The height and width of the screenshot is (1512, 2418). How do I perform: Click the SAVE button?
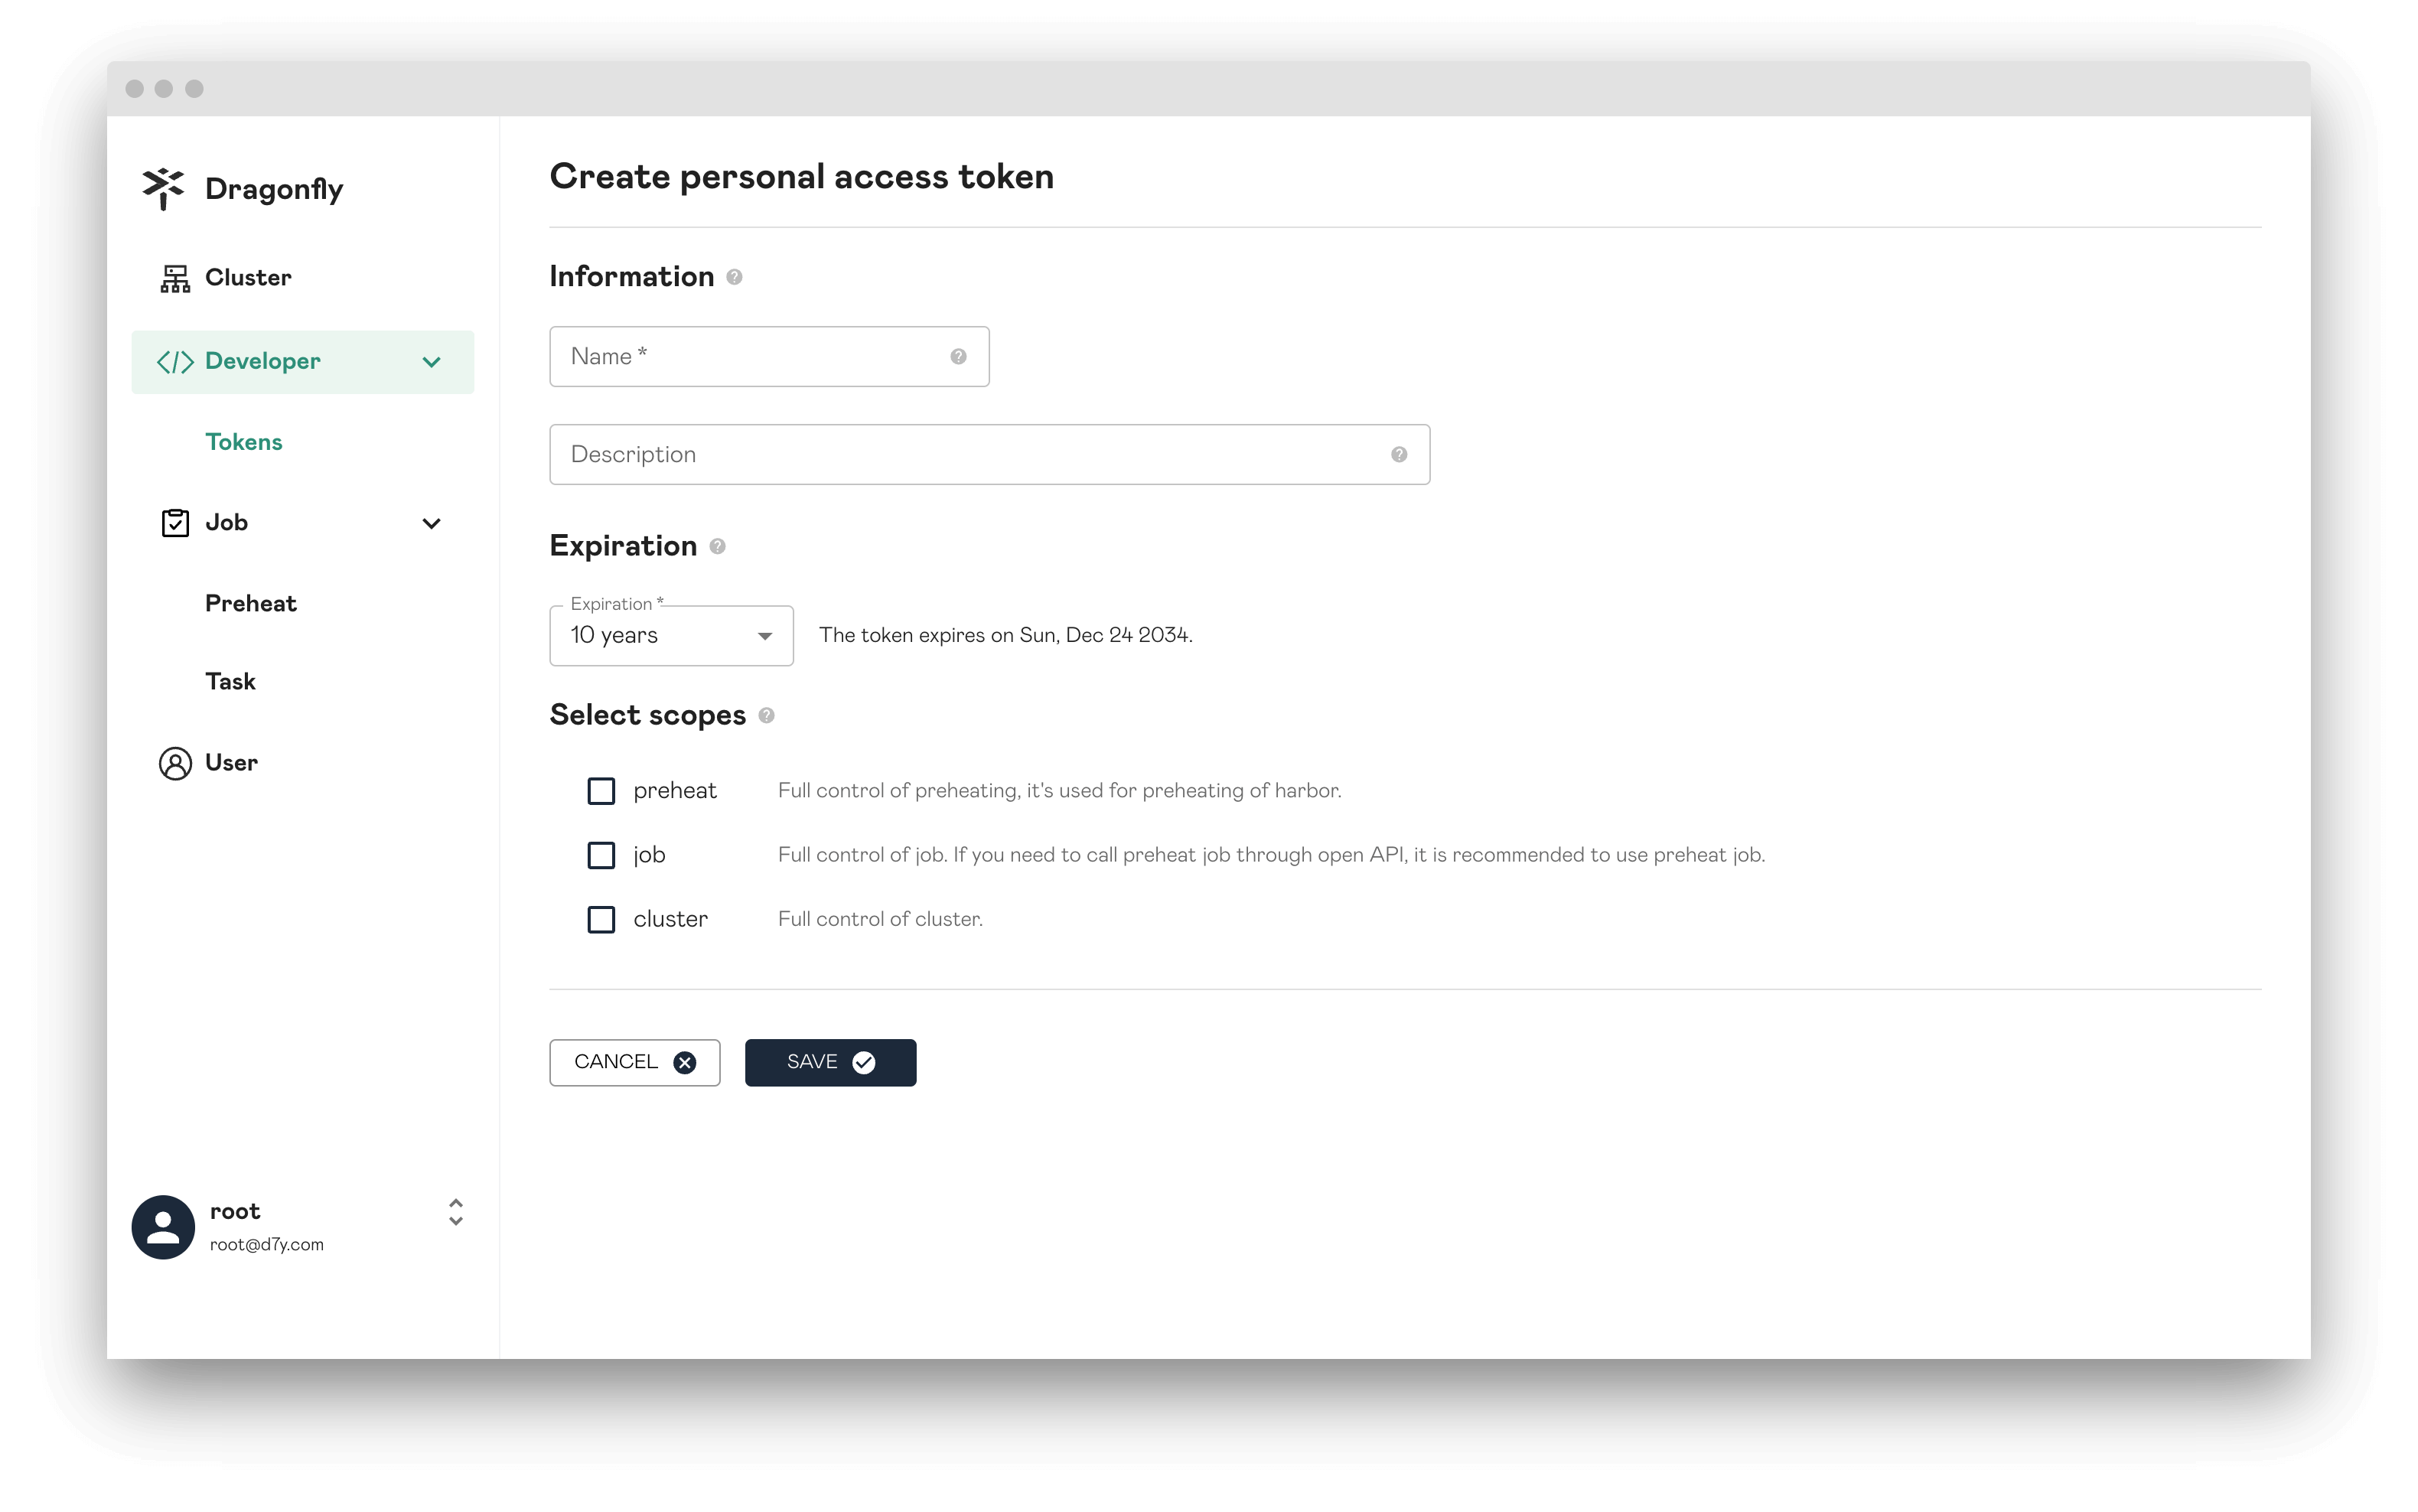829,1061
